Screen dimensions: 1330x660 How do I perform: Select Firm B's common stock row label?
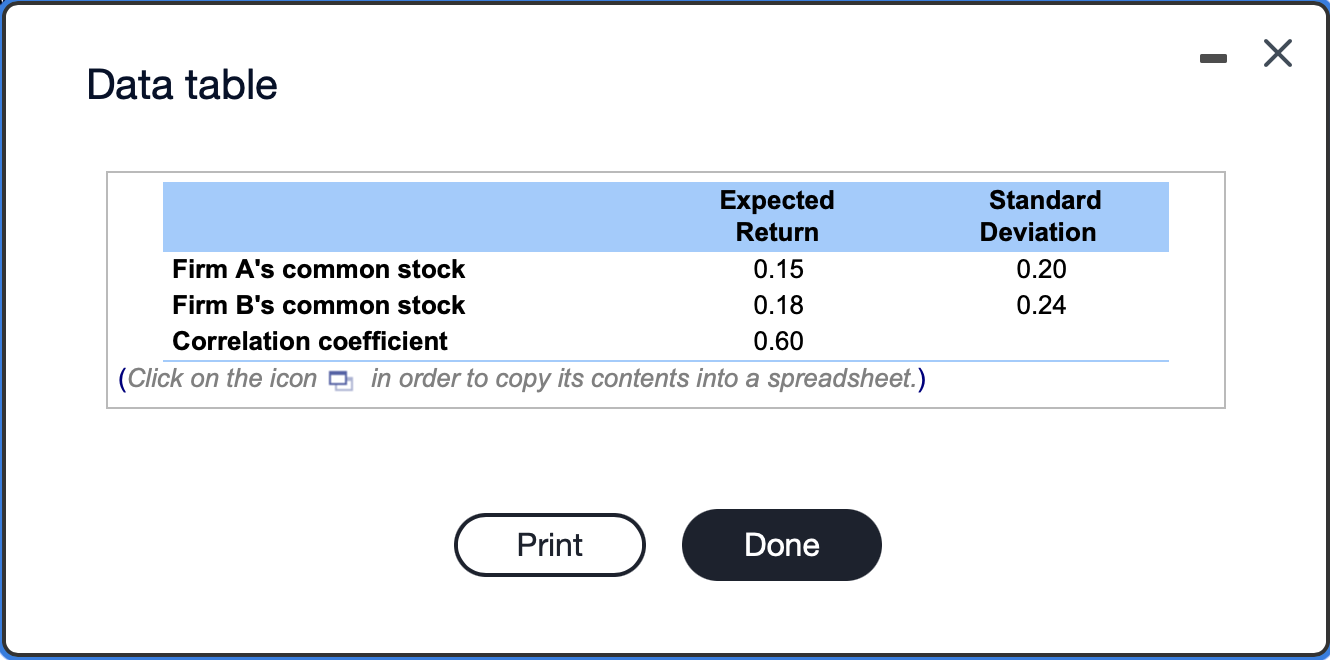318,305
